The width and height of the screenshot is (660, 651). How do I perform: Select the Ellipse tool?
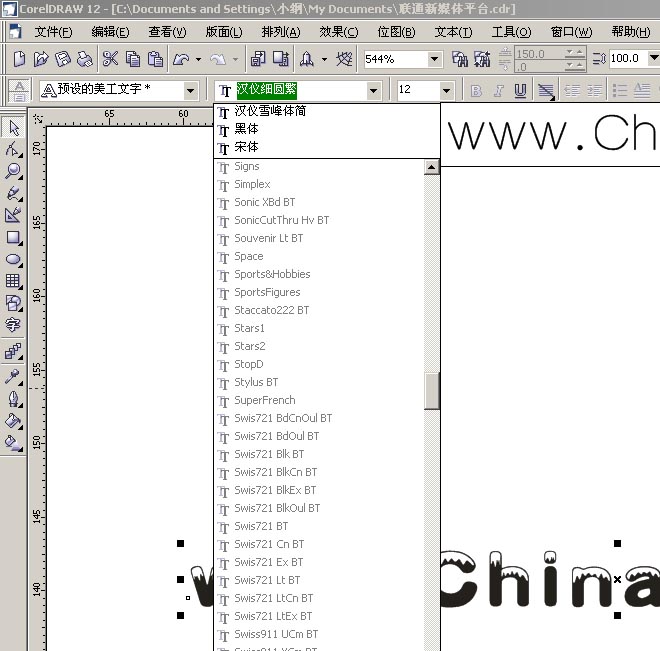click(13, 259)
